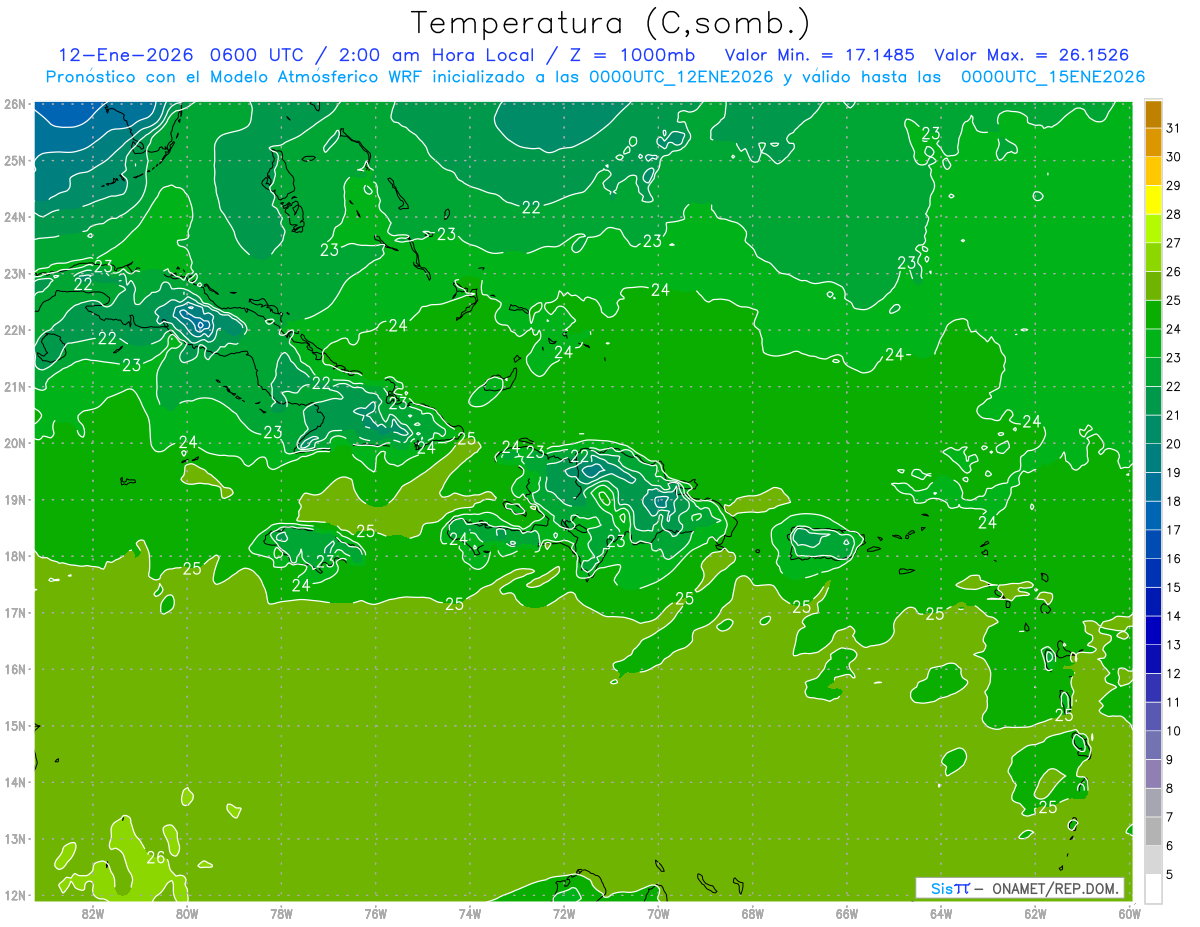Click the "78W" longitude axis label
Image resolution: width=1200 pixels, height=927 pixels.
[x=281, y=913]
